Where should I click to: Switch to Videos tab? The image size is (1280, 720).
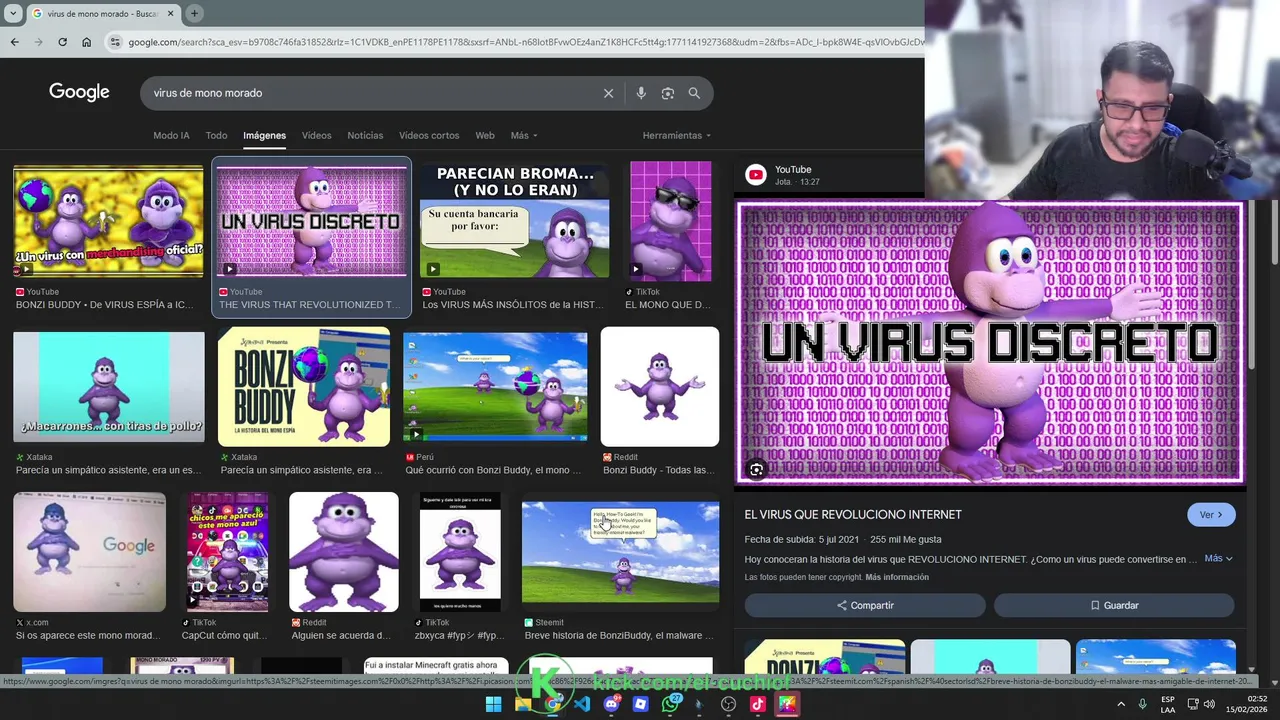tap(316, 135)
